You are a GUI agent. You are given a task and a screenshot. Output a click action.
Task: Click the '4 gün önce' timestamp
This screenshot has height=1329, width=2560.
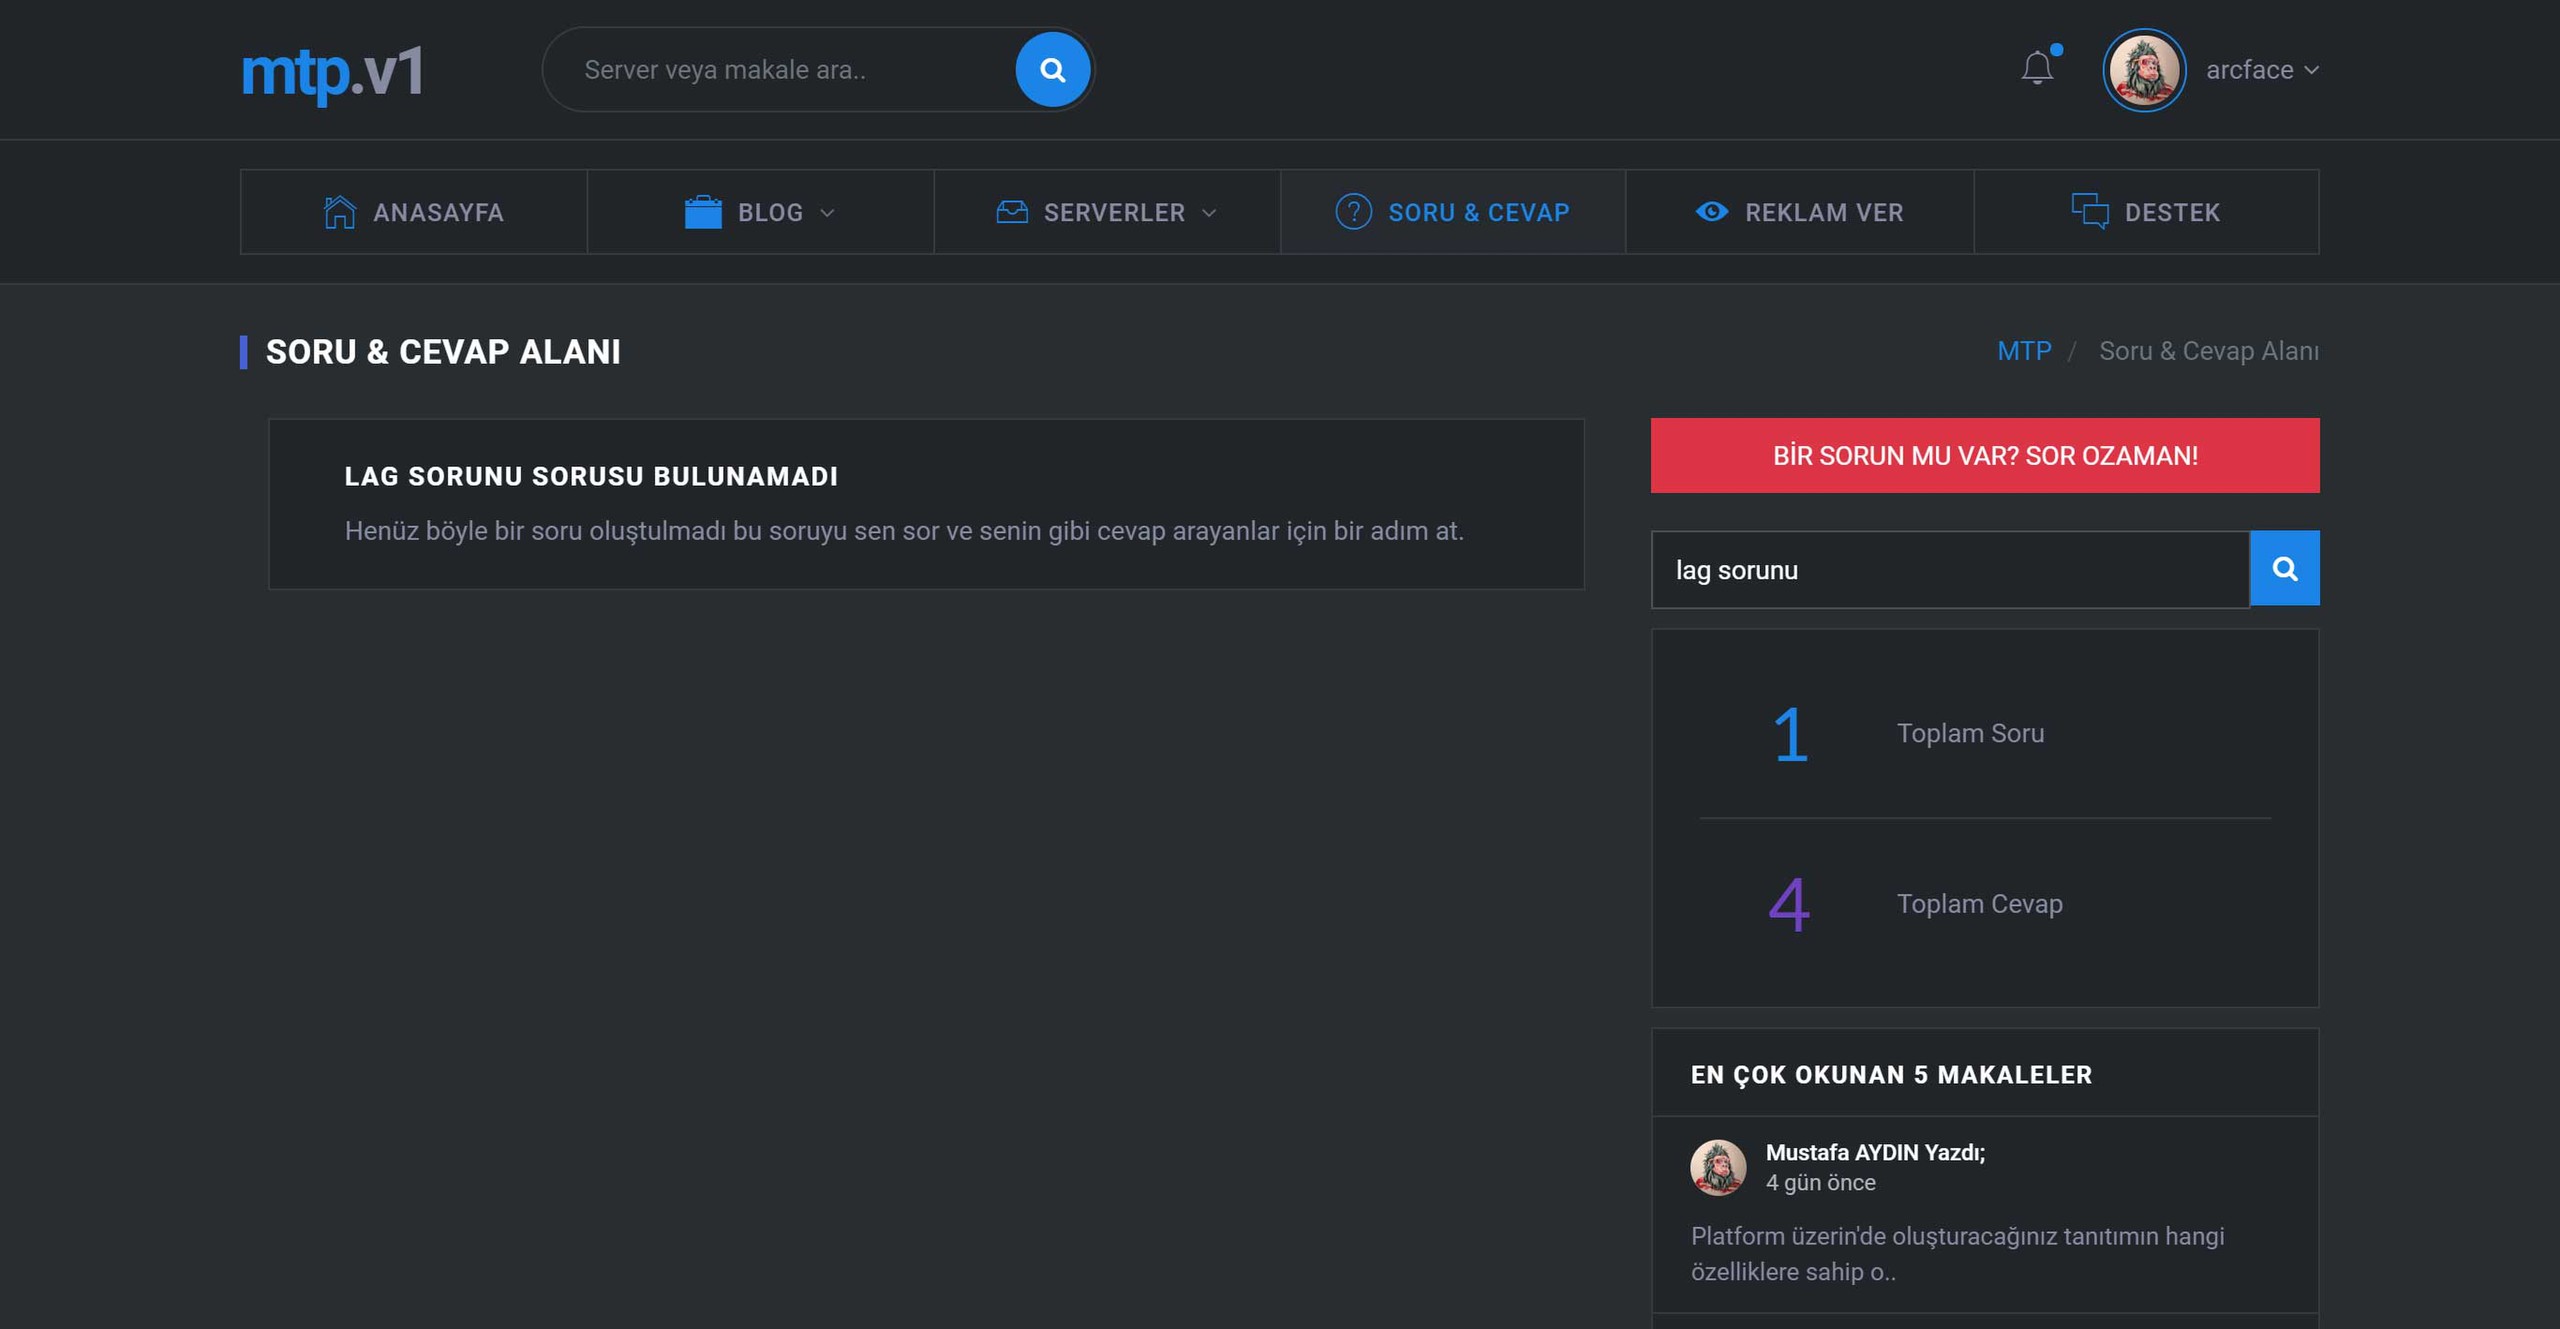coord(1820,1183)
